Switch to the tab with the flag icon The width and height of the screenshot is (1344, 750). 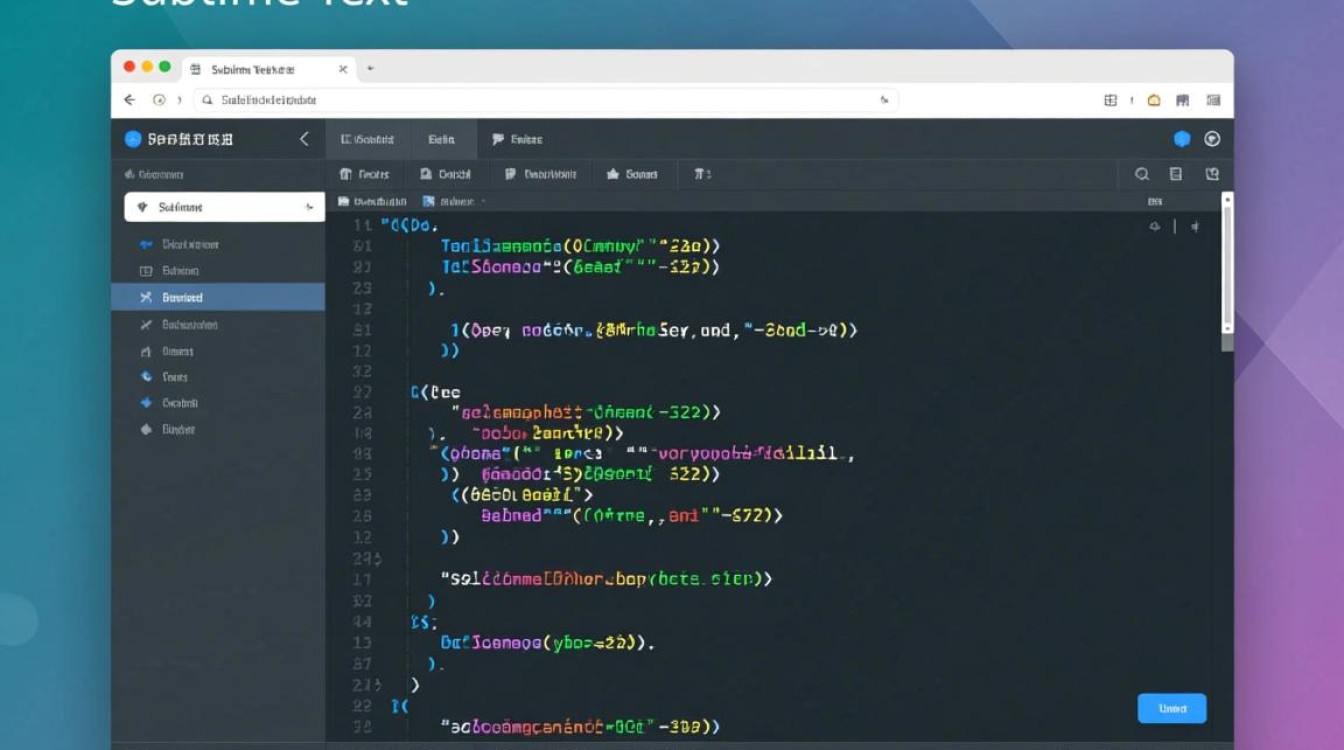[517, 139]
